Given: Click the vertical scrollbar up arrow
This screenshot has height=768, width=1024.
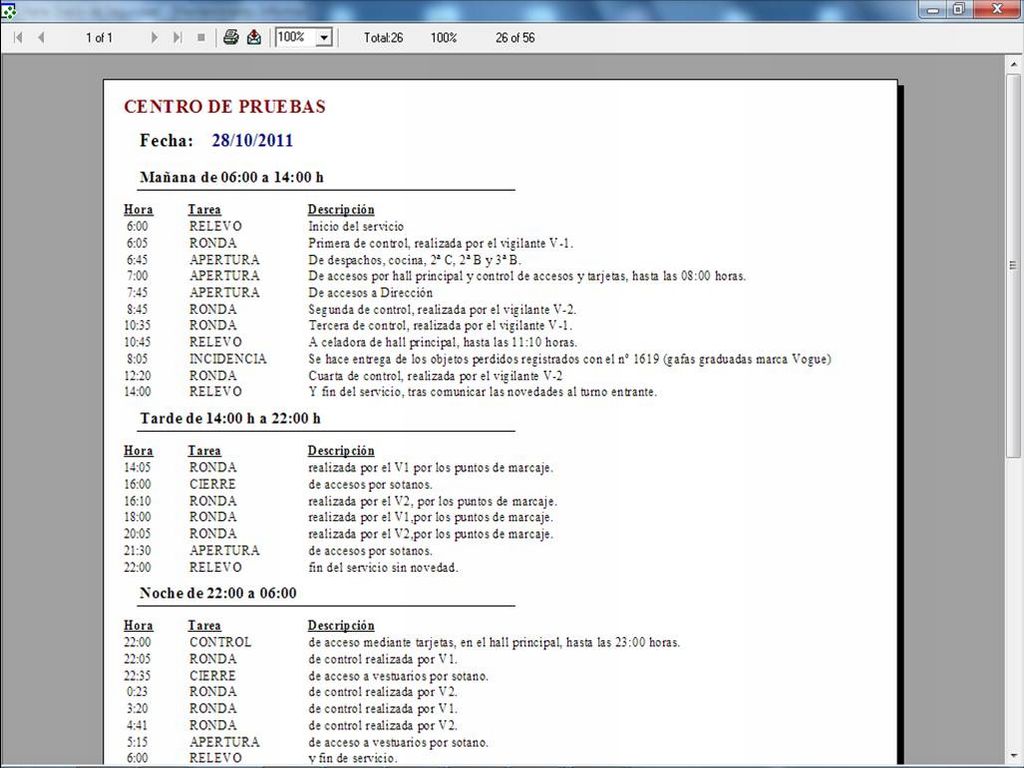Looking at the screenshot, I should click(1014, 64).
